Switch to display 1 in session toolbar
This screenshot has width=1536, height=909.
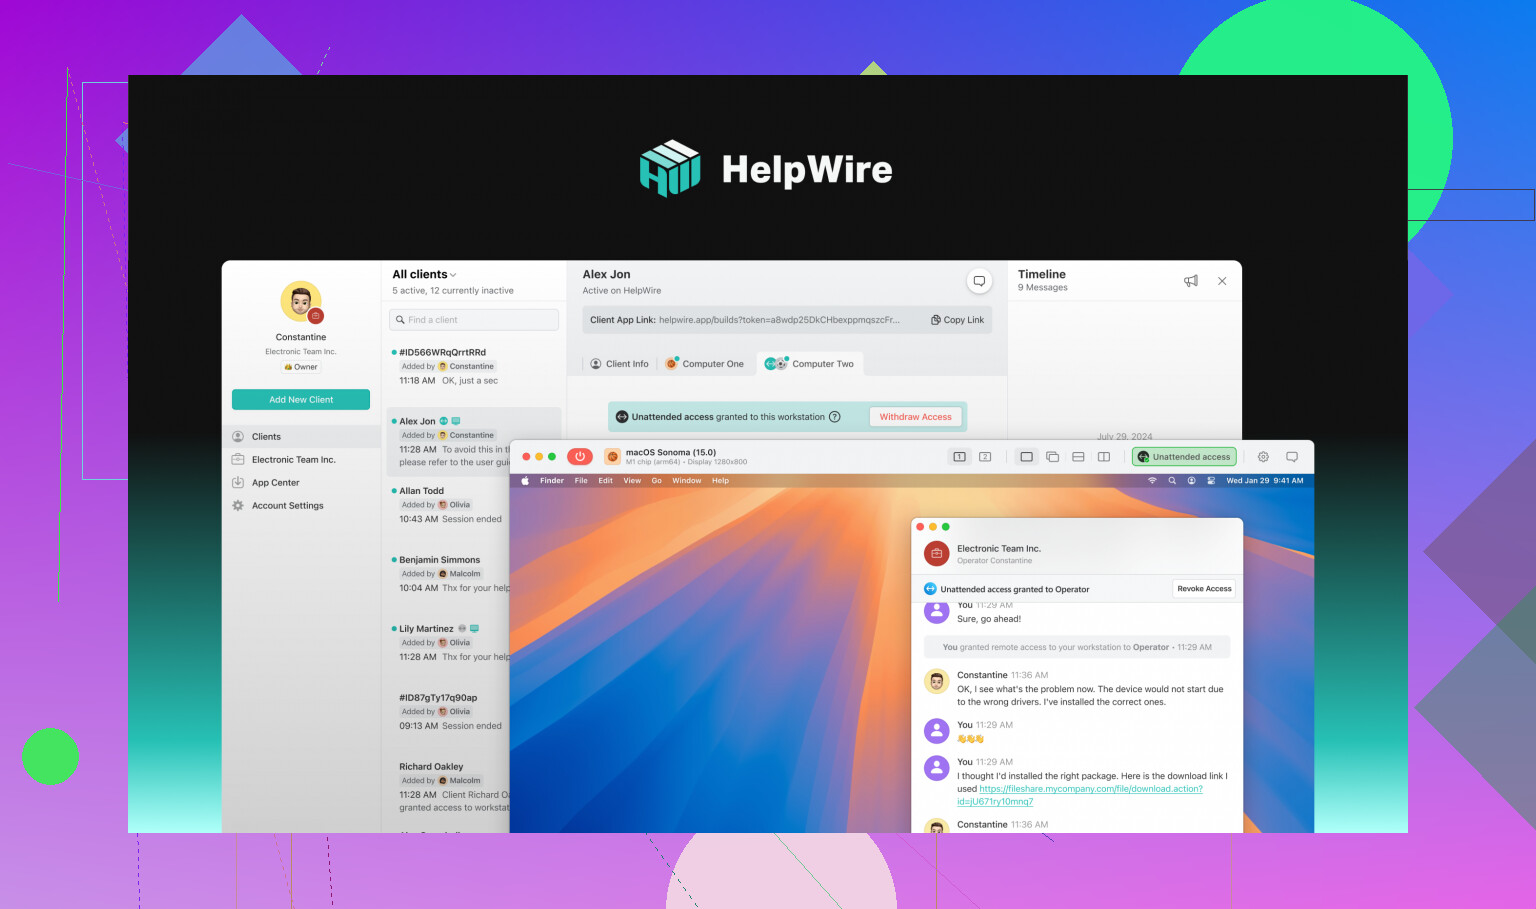coord(959,457)
